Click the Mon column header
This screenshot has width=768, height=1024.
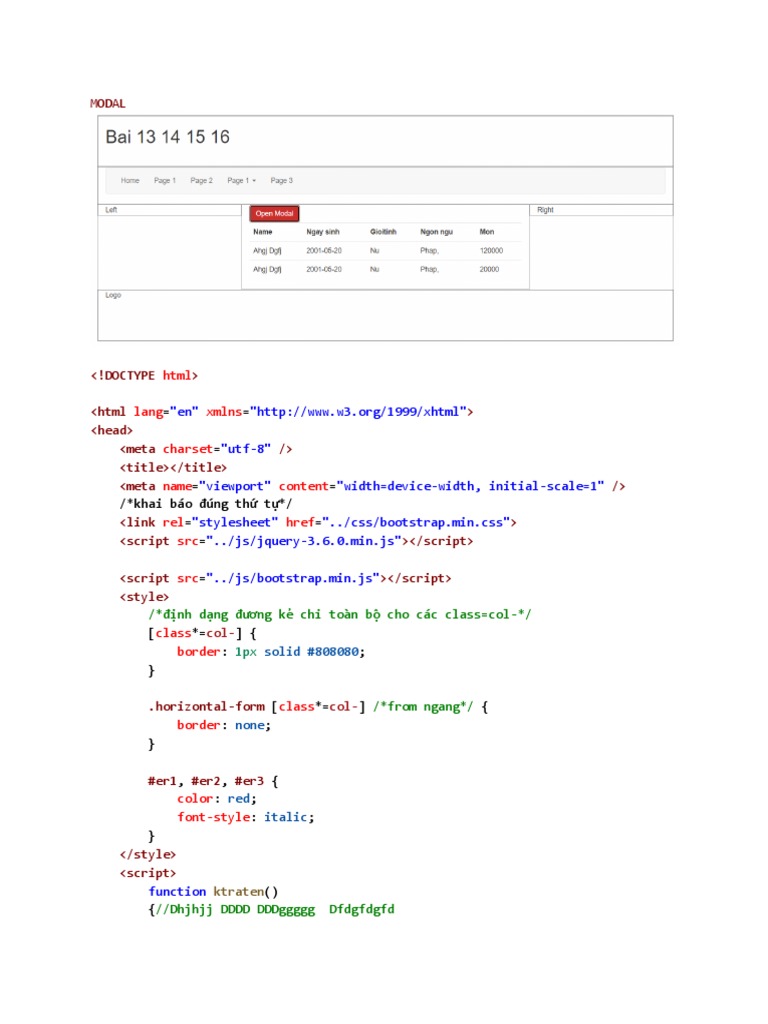coord(487,232)
